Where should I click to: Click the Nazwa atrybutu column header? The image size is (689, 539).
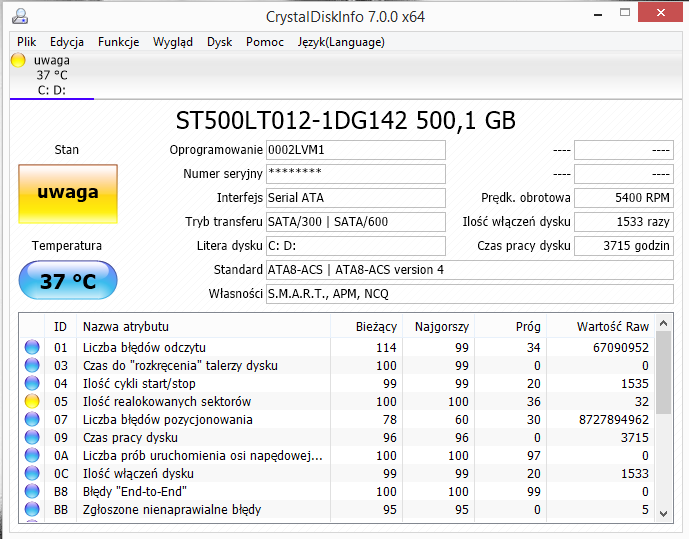pyautogui.click(x=203, y=326)
